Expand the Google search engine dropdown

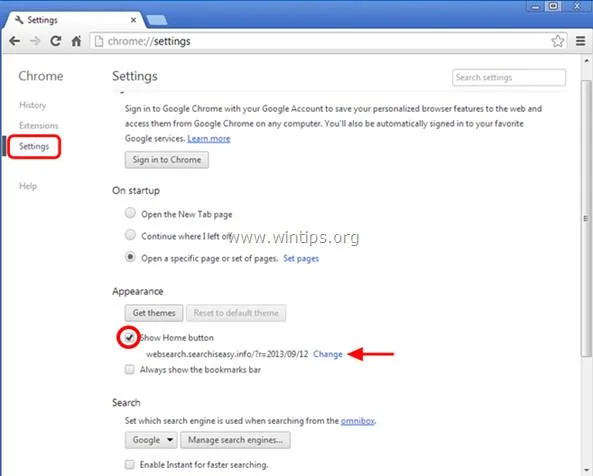(x=151, y=440)
